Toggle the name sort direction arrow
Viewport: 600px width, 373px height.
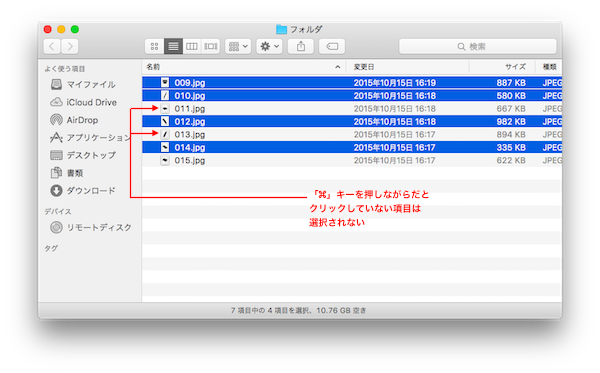338,67
